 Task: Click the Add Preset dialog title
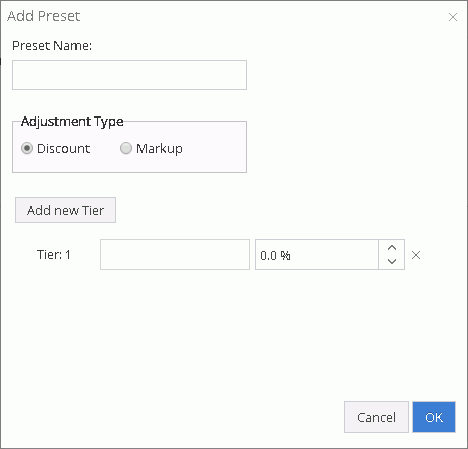(x=44, y=16)
